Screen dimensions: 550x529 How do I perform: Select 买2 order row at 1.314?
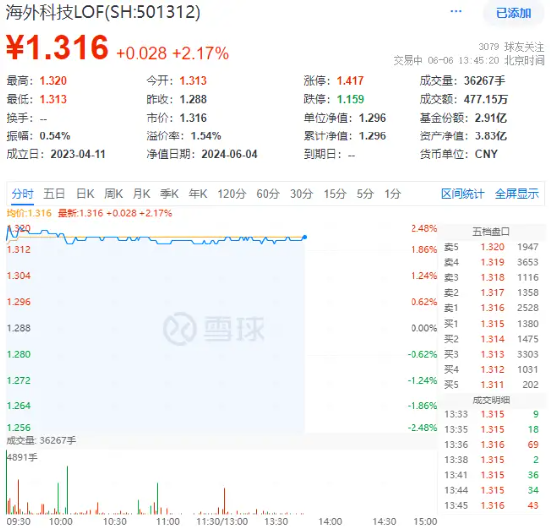coord(491,339)
